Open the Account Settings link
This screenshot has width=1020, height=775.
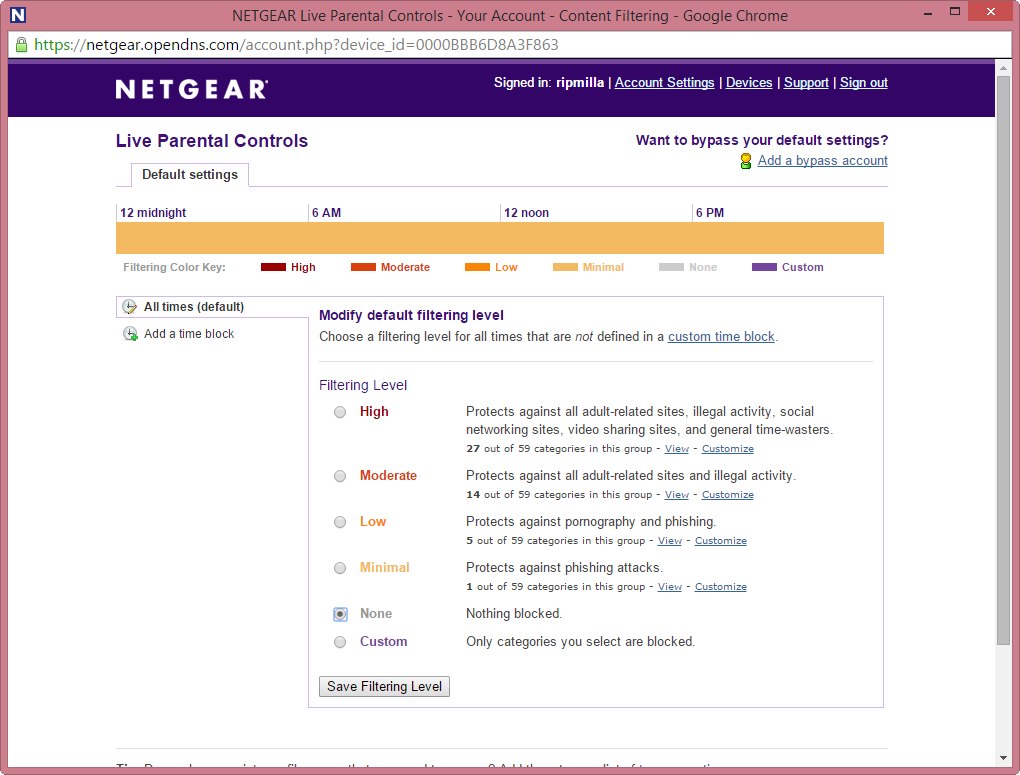[x=664, y=83]
